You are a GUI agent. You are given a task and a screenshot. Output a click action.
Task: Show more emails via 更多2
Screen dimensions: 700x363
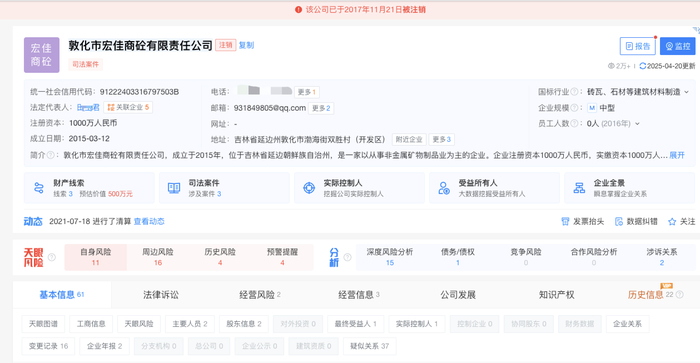(x=321, y=108)
